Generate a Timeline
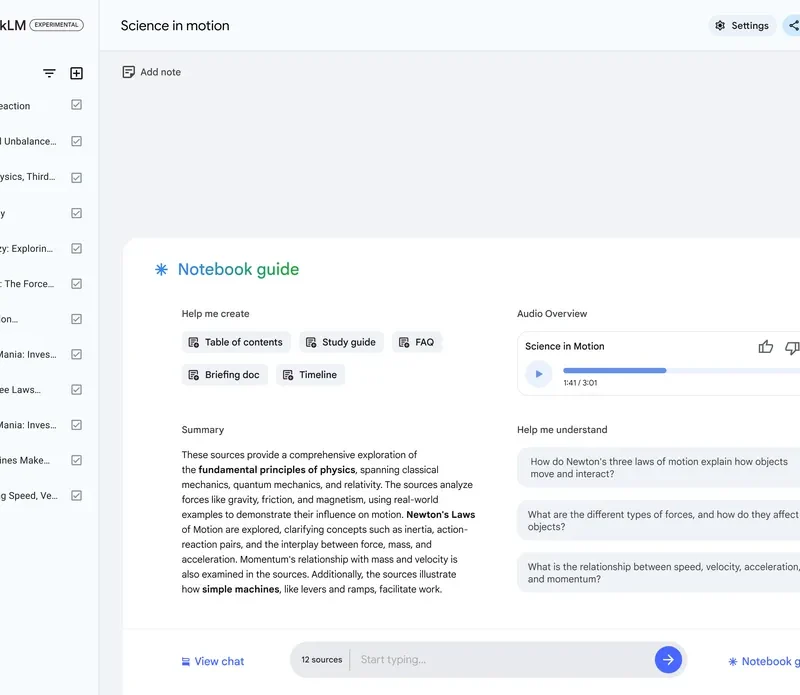The width and height of the screenshot is (800, 695). (x=309, y=375)
